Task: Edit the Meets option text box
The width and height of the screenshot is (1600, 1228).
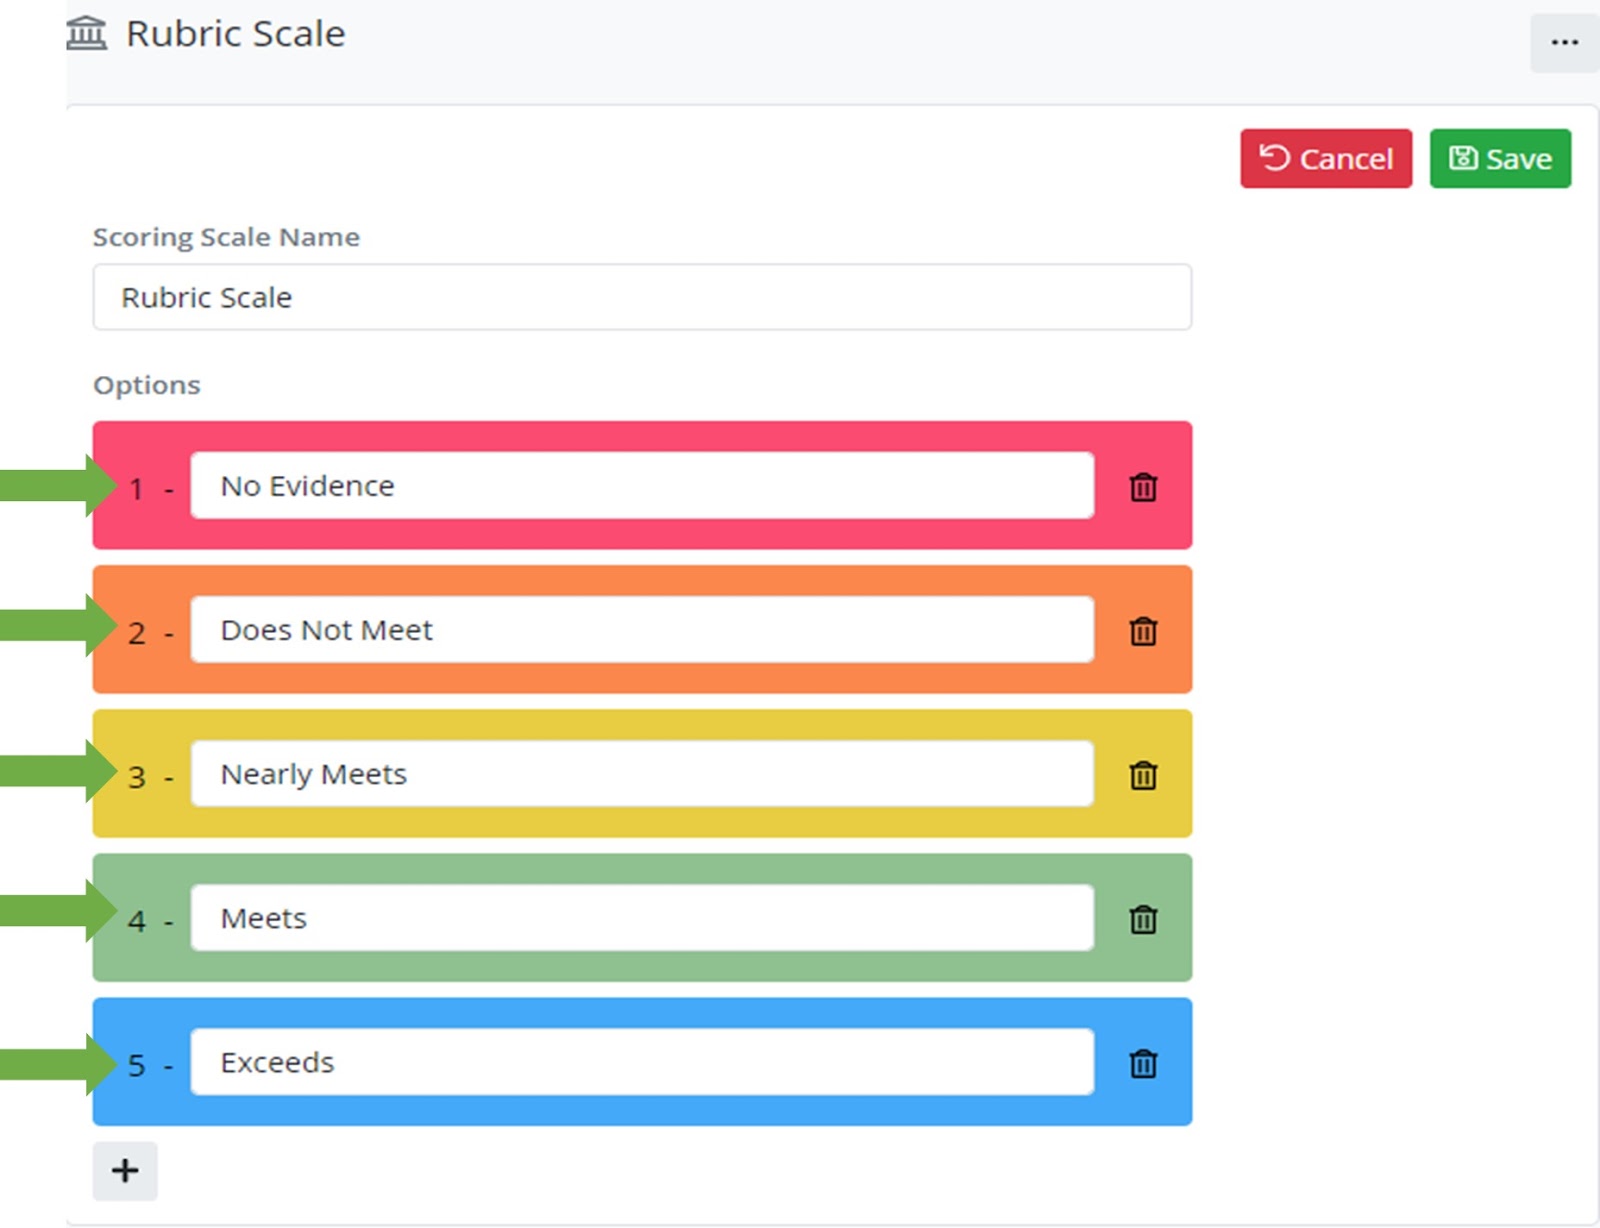Action: [x=642, y=918]
